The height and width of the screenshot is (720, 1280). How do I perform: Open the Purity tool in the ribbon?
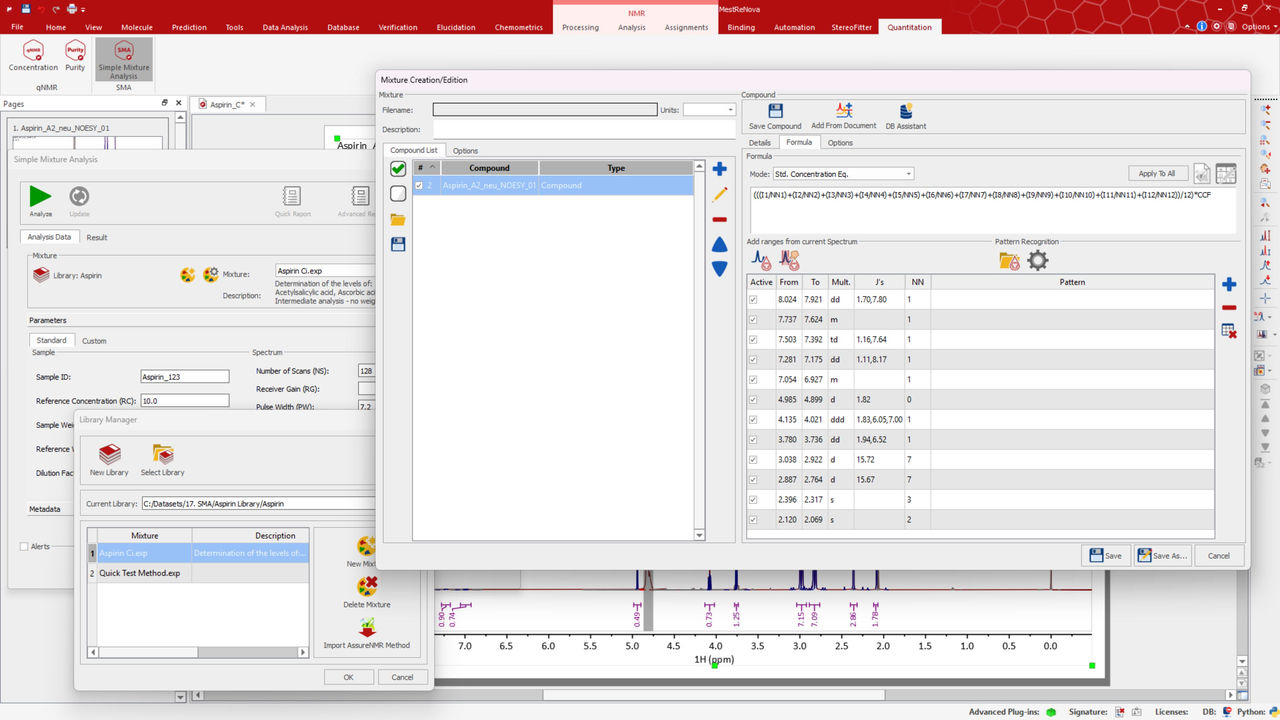point(75,56)
